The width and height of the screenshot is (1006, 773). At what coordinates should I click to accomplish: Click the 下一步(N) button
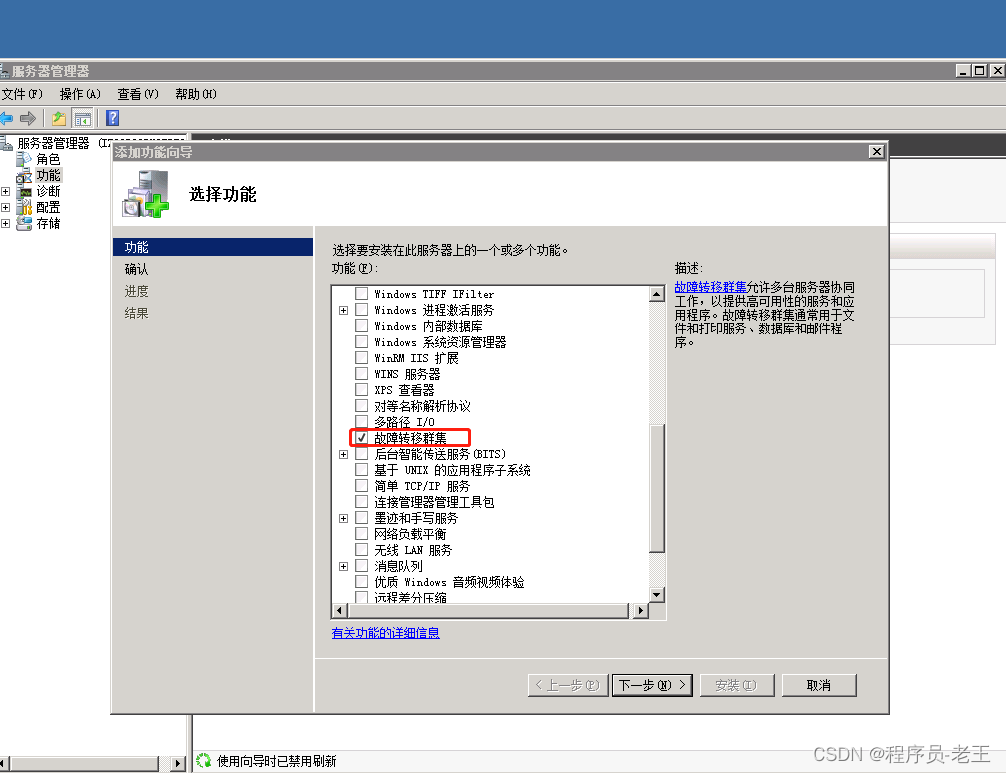(x=652, y=685)
